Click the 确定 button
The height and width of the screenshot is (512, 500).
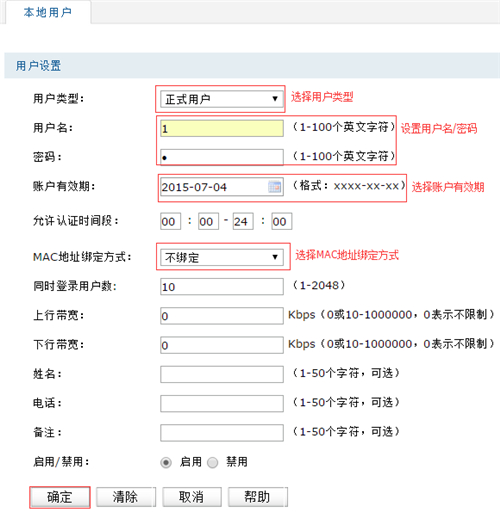point(60,497)
